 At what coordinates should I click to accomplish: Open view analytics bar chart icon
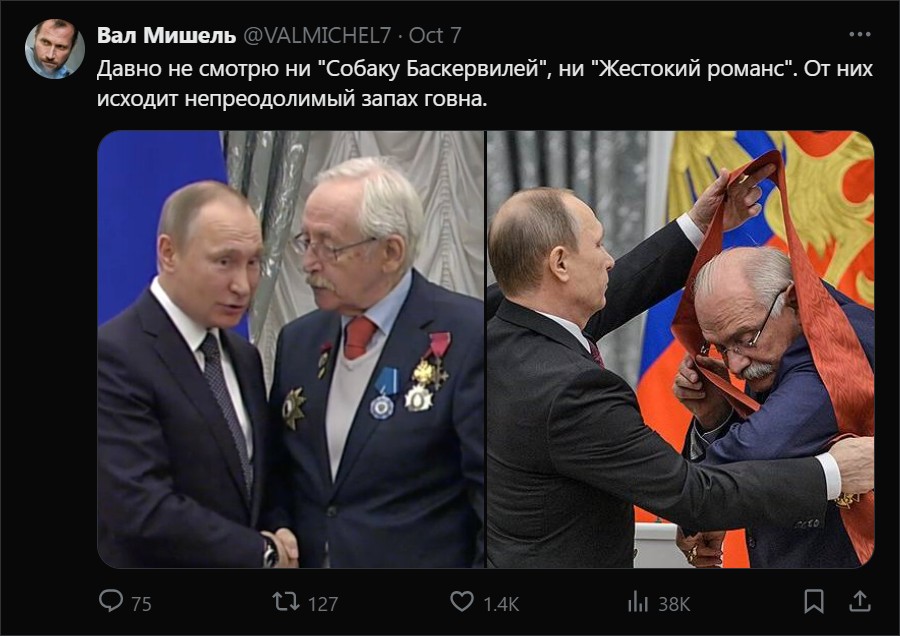tap(638, 602)
